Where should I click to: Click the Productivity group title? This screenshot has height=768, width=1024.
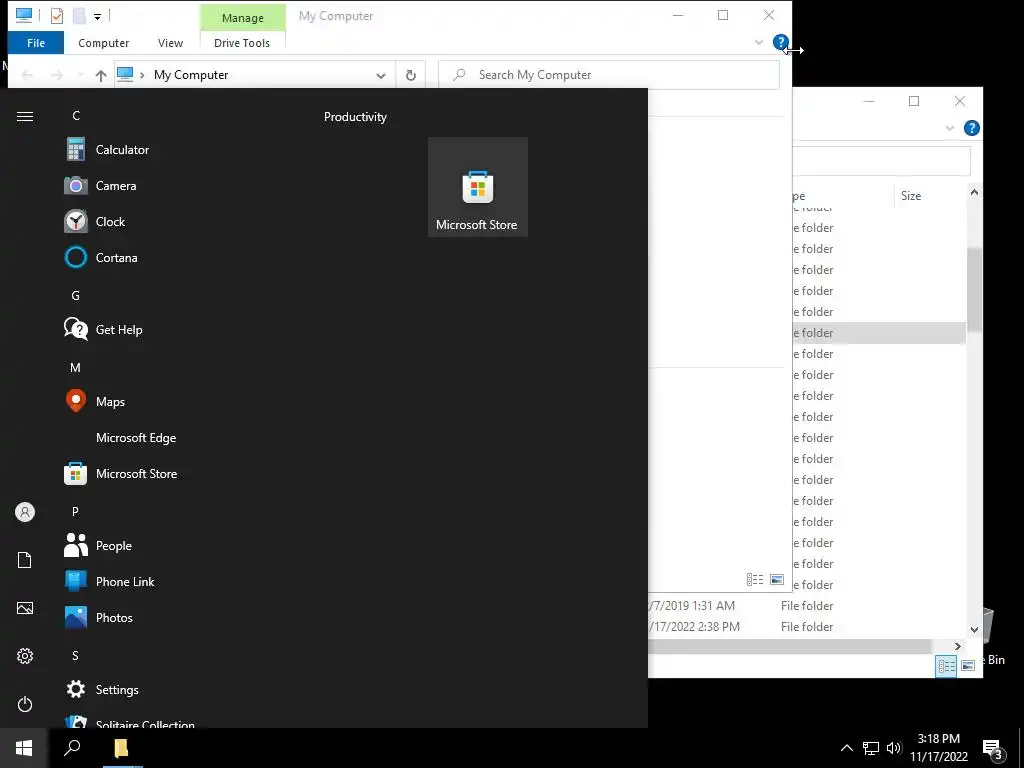pos(355,117)
